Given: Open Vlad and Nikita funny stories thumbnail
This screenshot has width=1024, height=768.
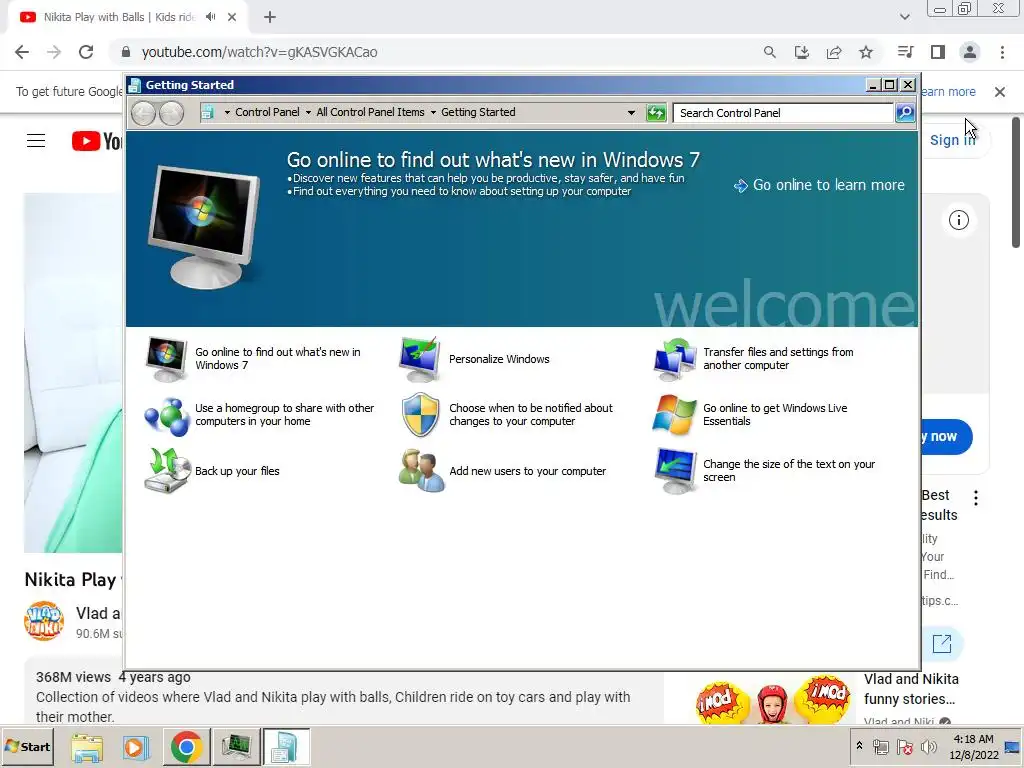Looking at the screenshot, I should (773, 697).
